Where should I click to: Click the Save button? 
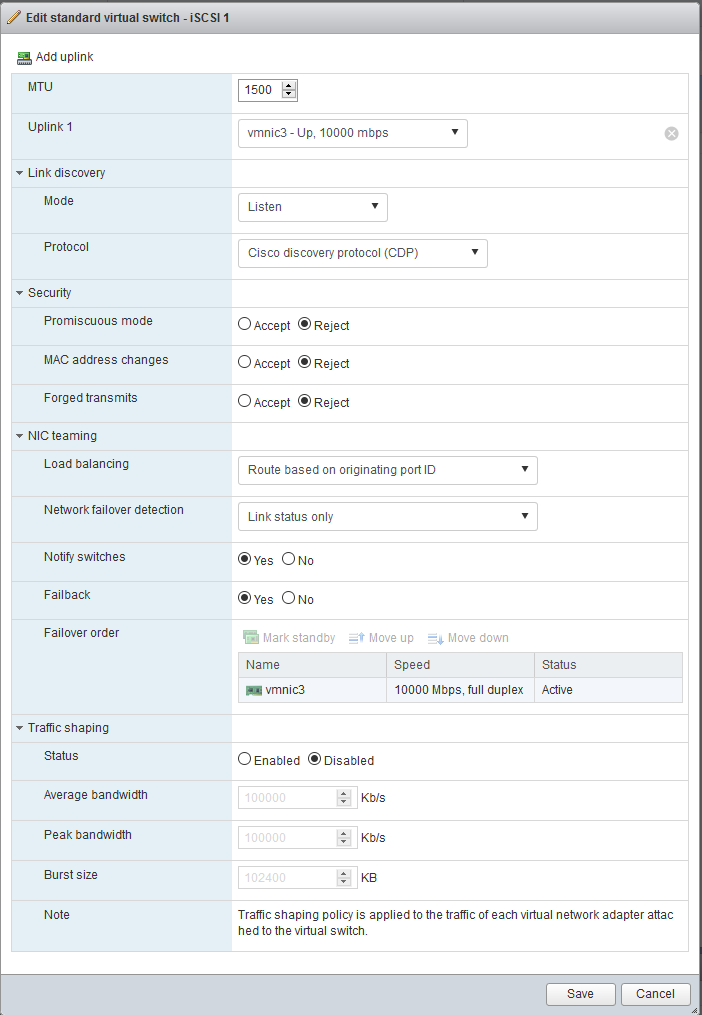click(x=580, y=994)
